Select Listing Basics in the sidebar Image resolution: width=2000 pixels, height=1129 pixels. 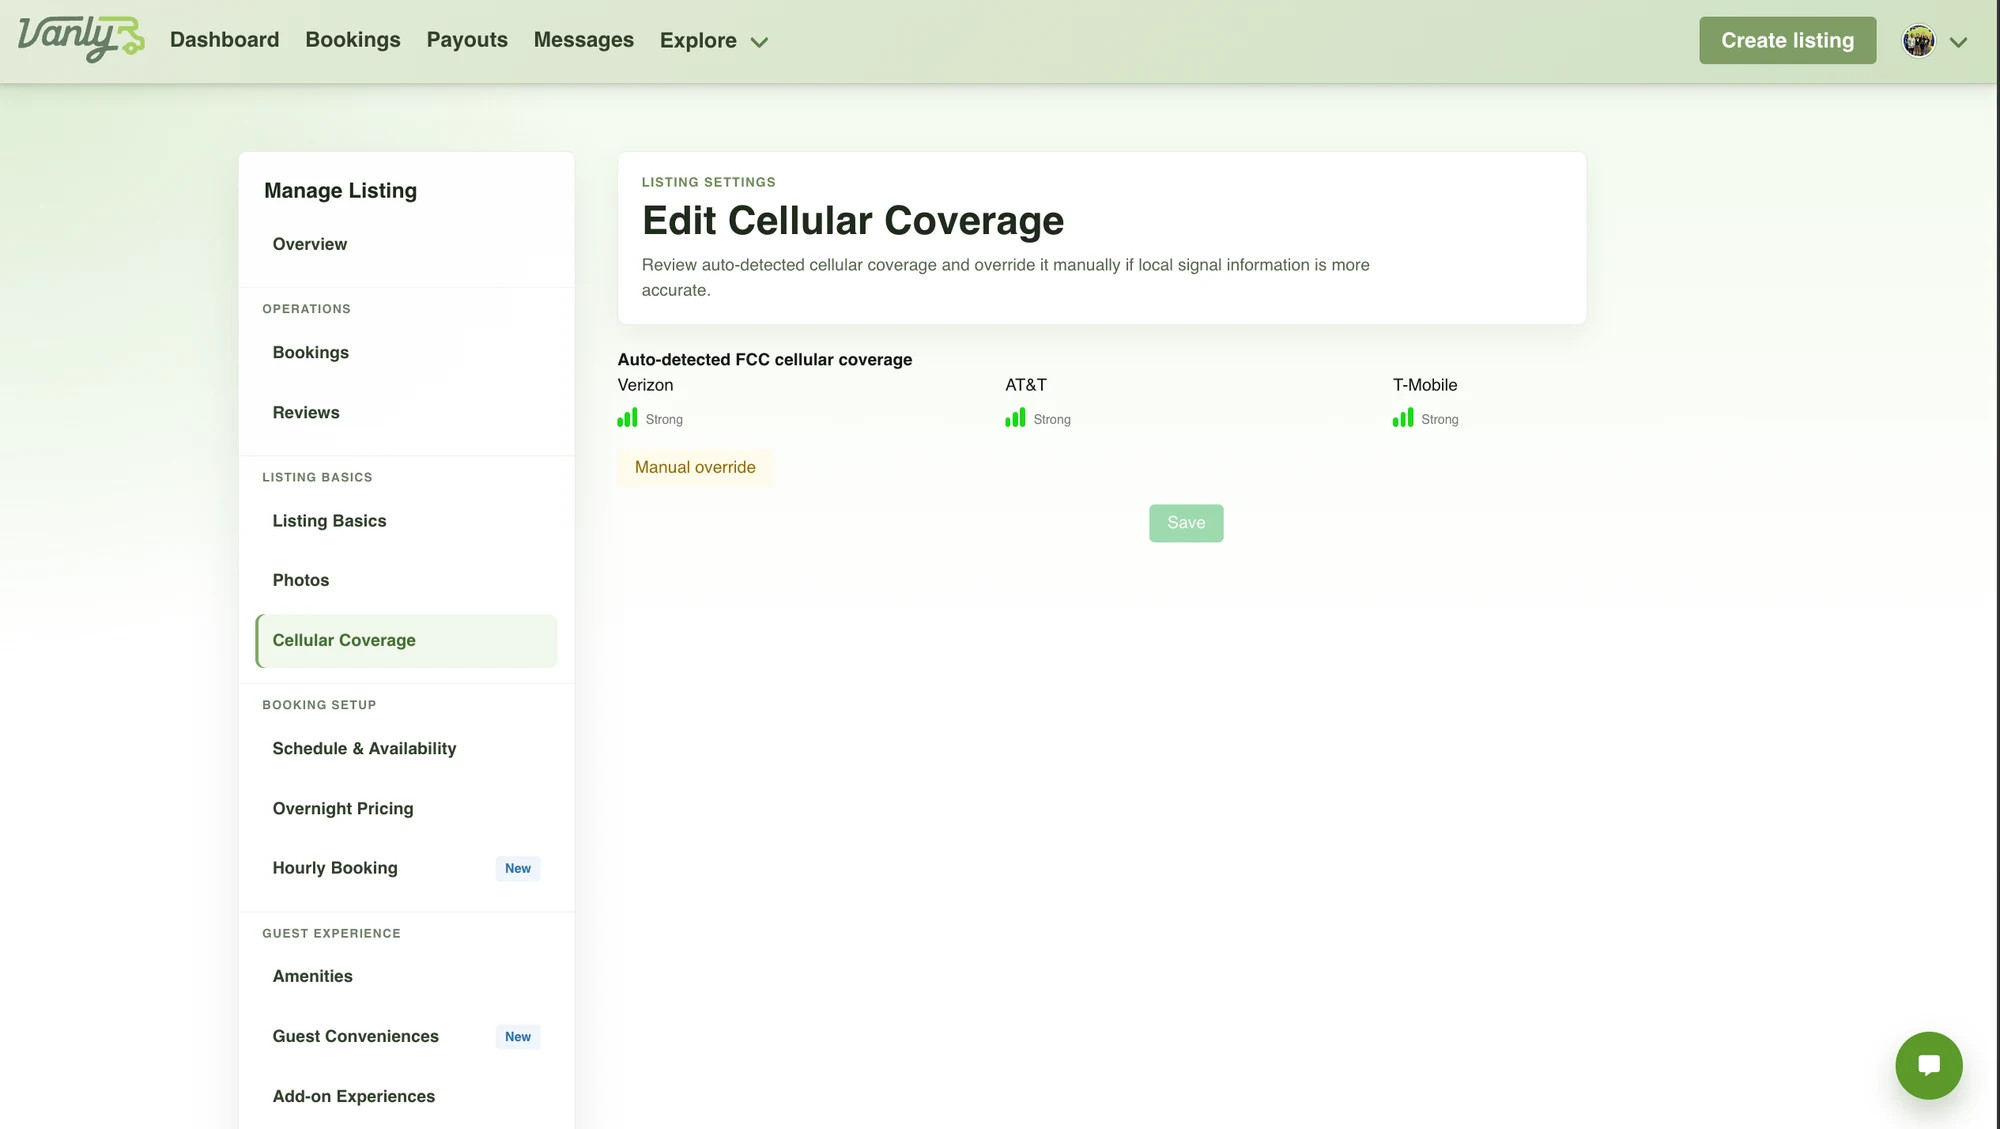[x=406, y=521]
